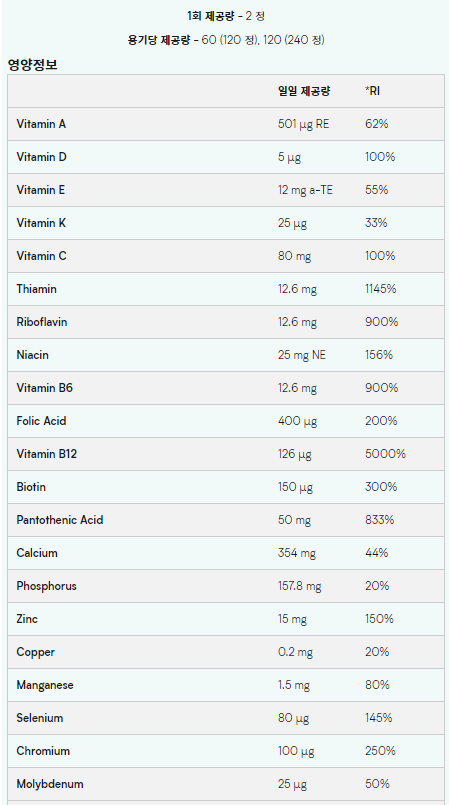Select the Niacin 25 mg NE value
This screenshot has height=805, width=449.
tap(301, 355)
